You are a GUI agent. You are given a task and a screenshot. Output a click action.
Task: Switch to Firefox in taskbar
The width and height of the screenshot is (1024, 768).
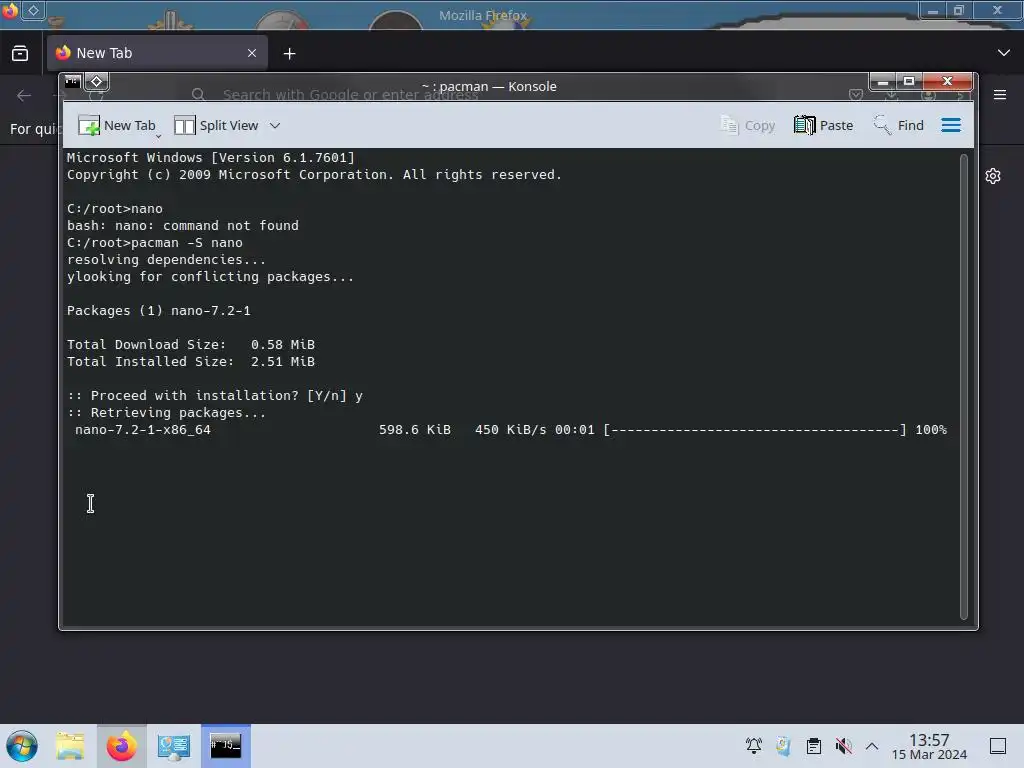point(121,746)
